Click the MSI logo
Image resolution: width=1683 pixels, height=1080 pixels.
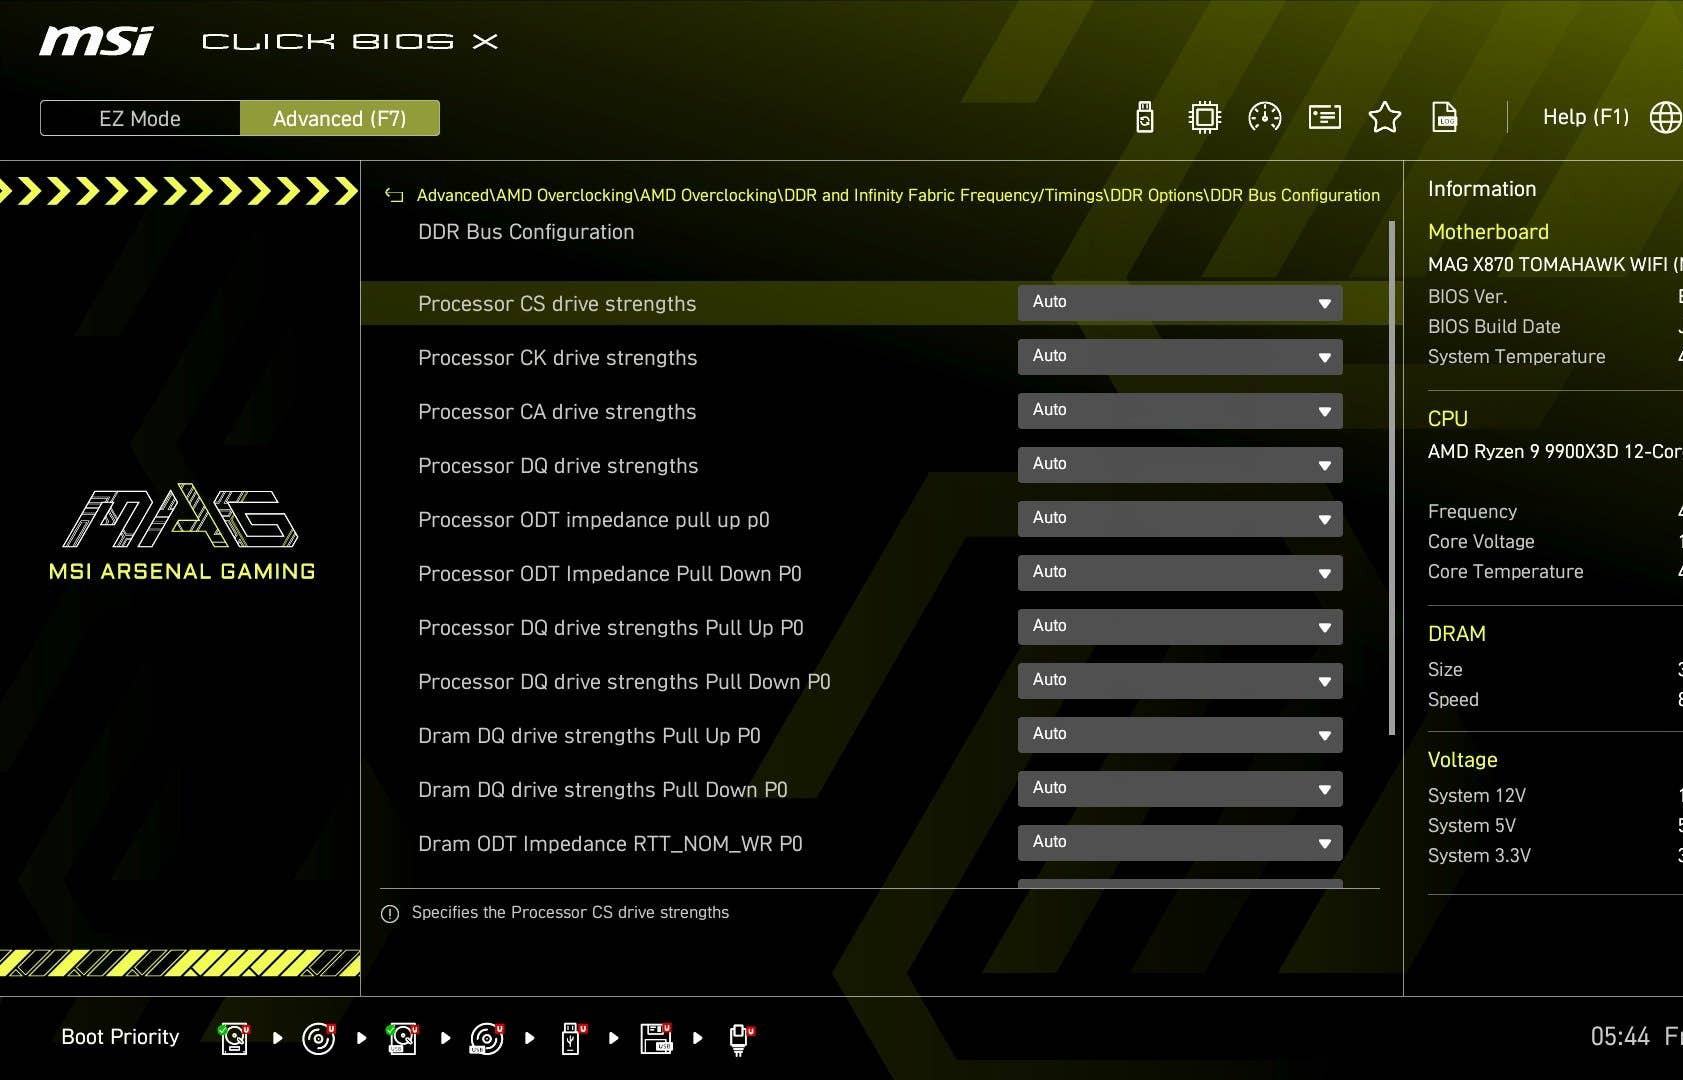pos(96,41)
